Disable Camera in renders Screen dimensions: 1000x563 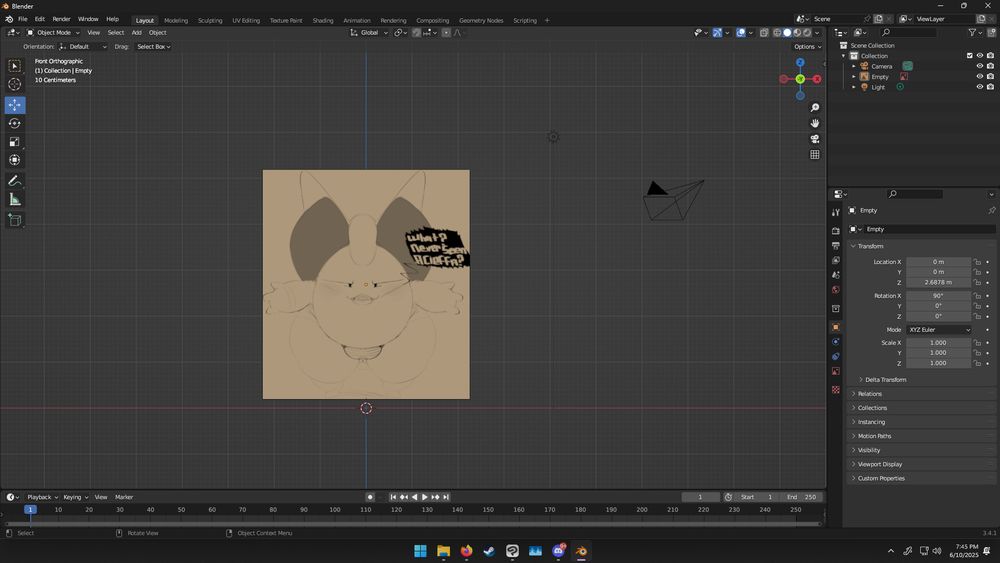click(990, 66)
